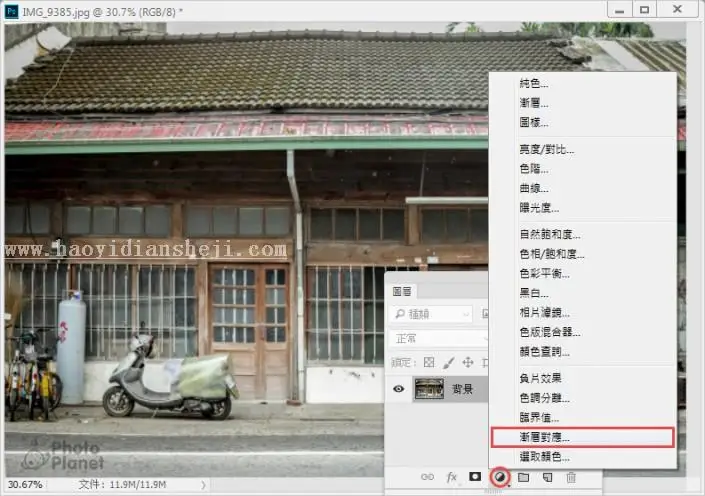Click the status bar arrow next to file size
Image resolution: width=705 pixels, height=496 pixels.
pyautogui.click(x=203, y=485)
